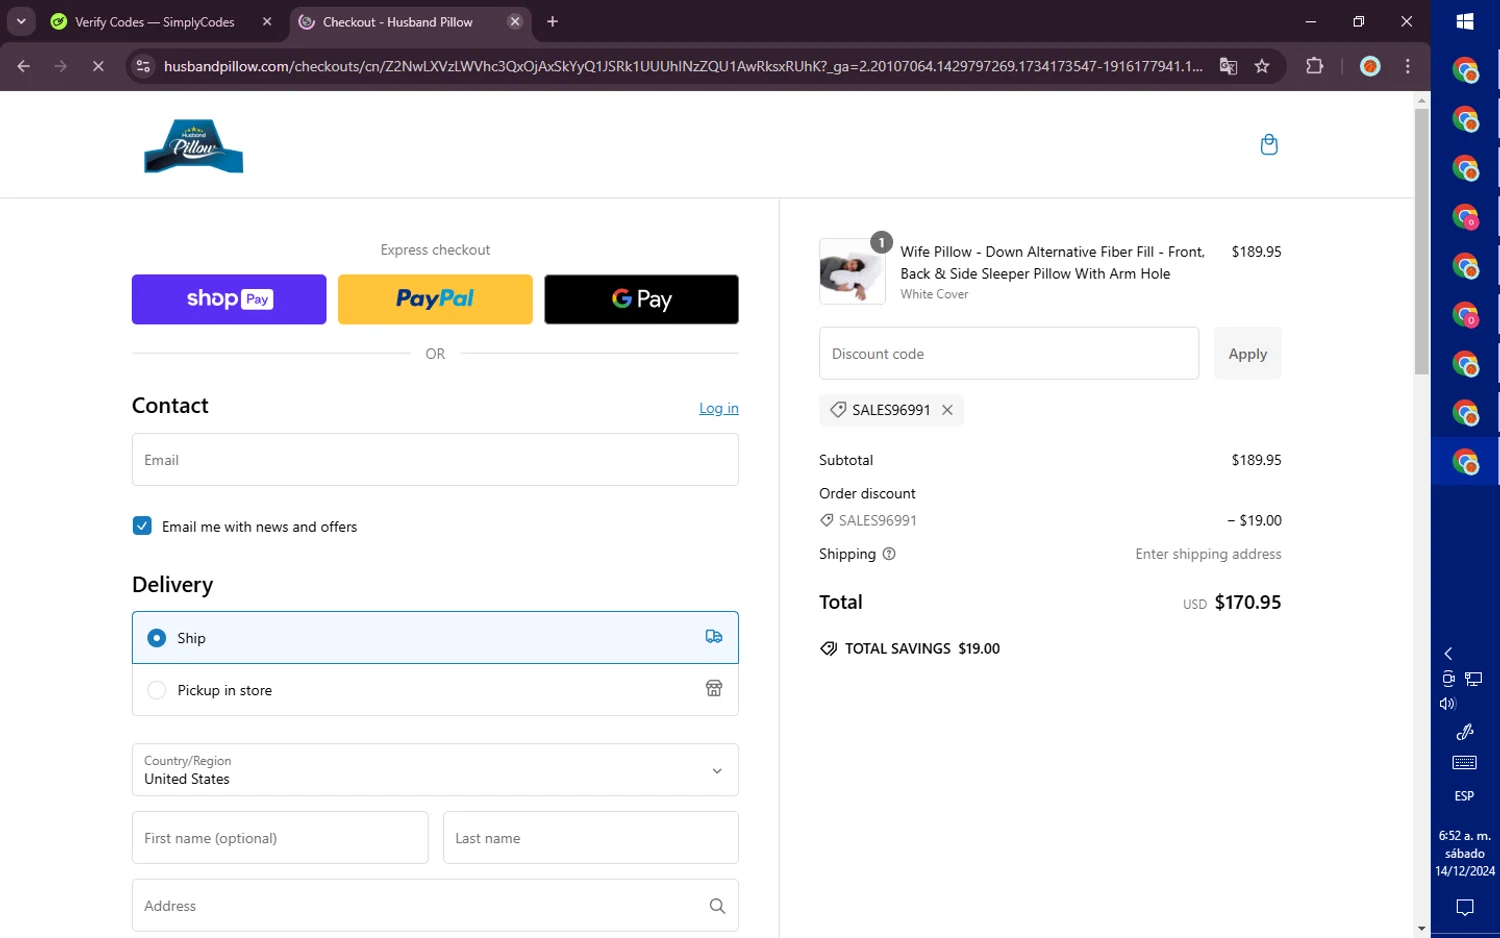
Task: Uncheck Email me with news and offers
Action: [x=142, y=526]
